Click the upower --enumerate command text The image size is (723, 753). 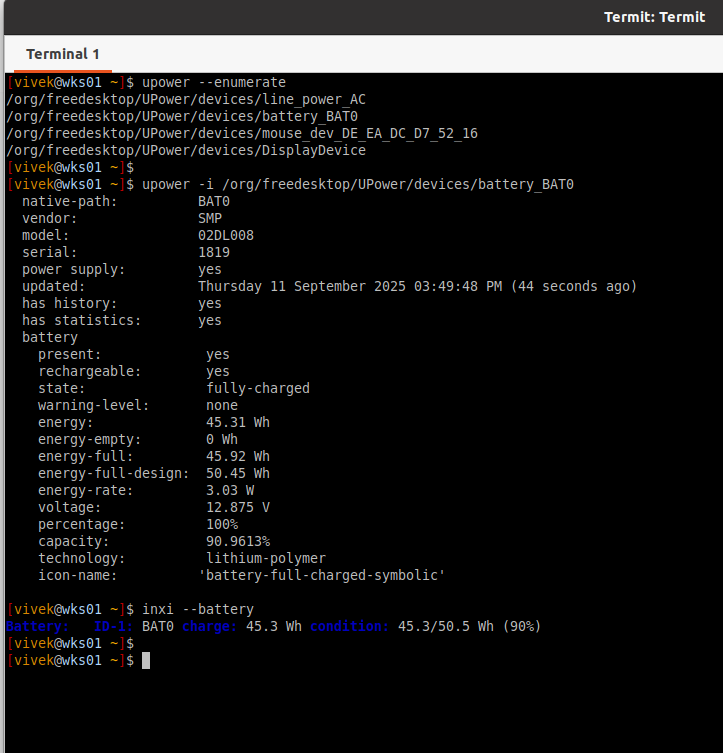tap(214, 83)
